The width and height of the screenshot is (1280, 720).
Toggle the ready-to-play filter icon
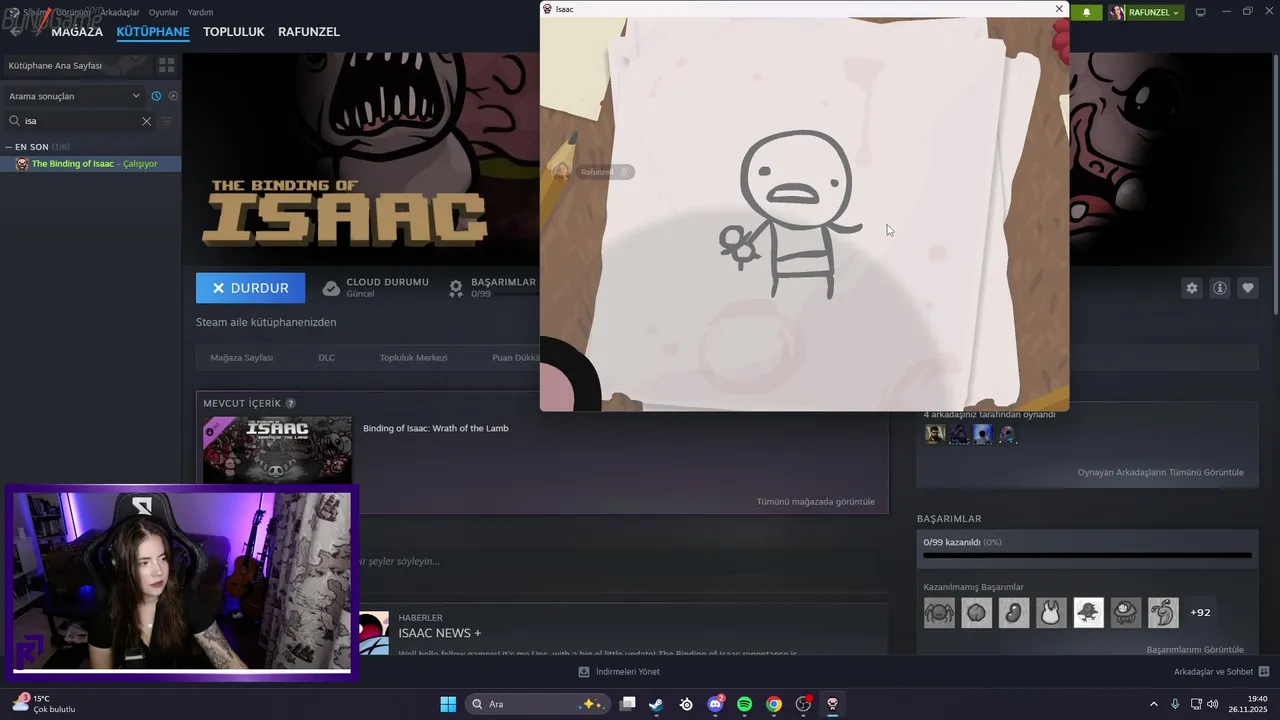[173, 96]
